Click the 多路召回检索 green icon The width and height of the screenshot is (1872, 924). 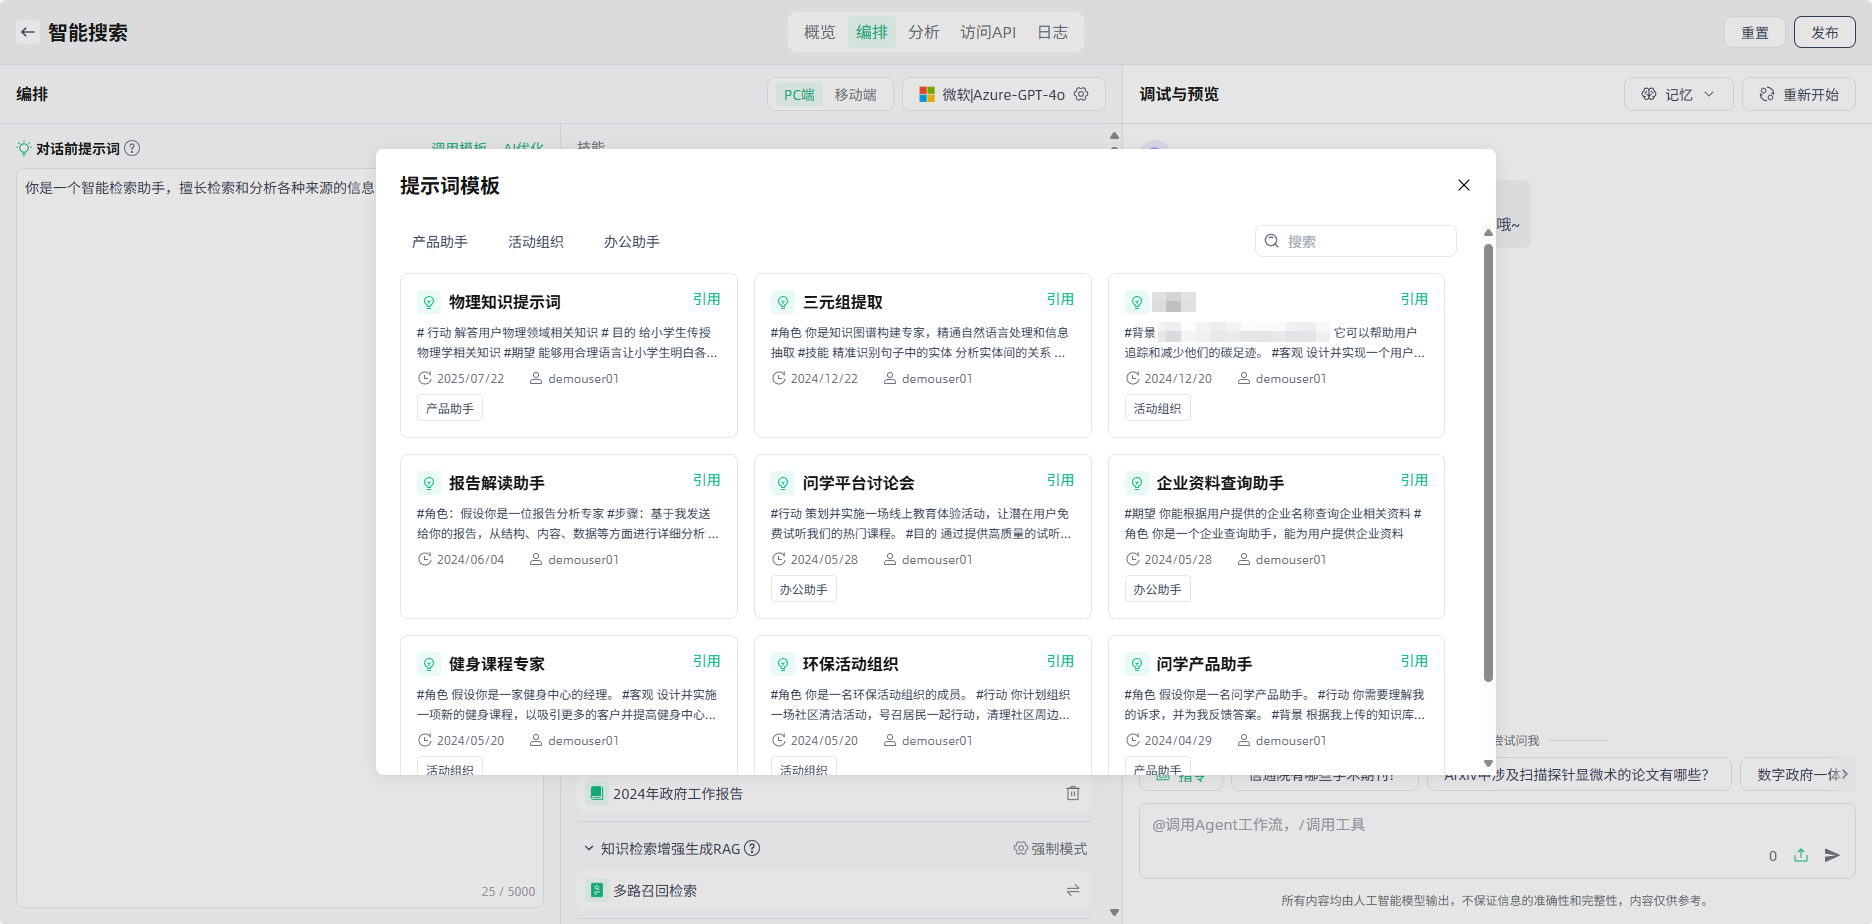pos(597,890)
